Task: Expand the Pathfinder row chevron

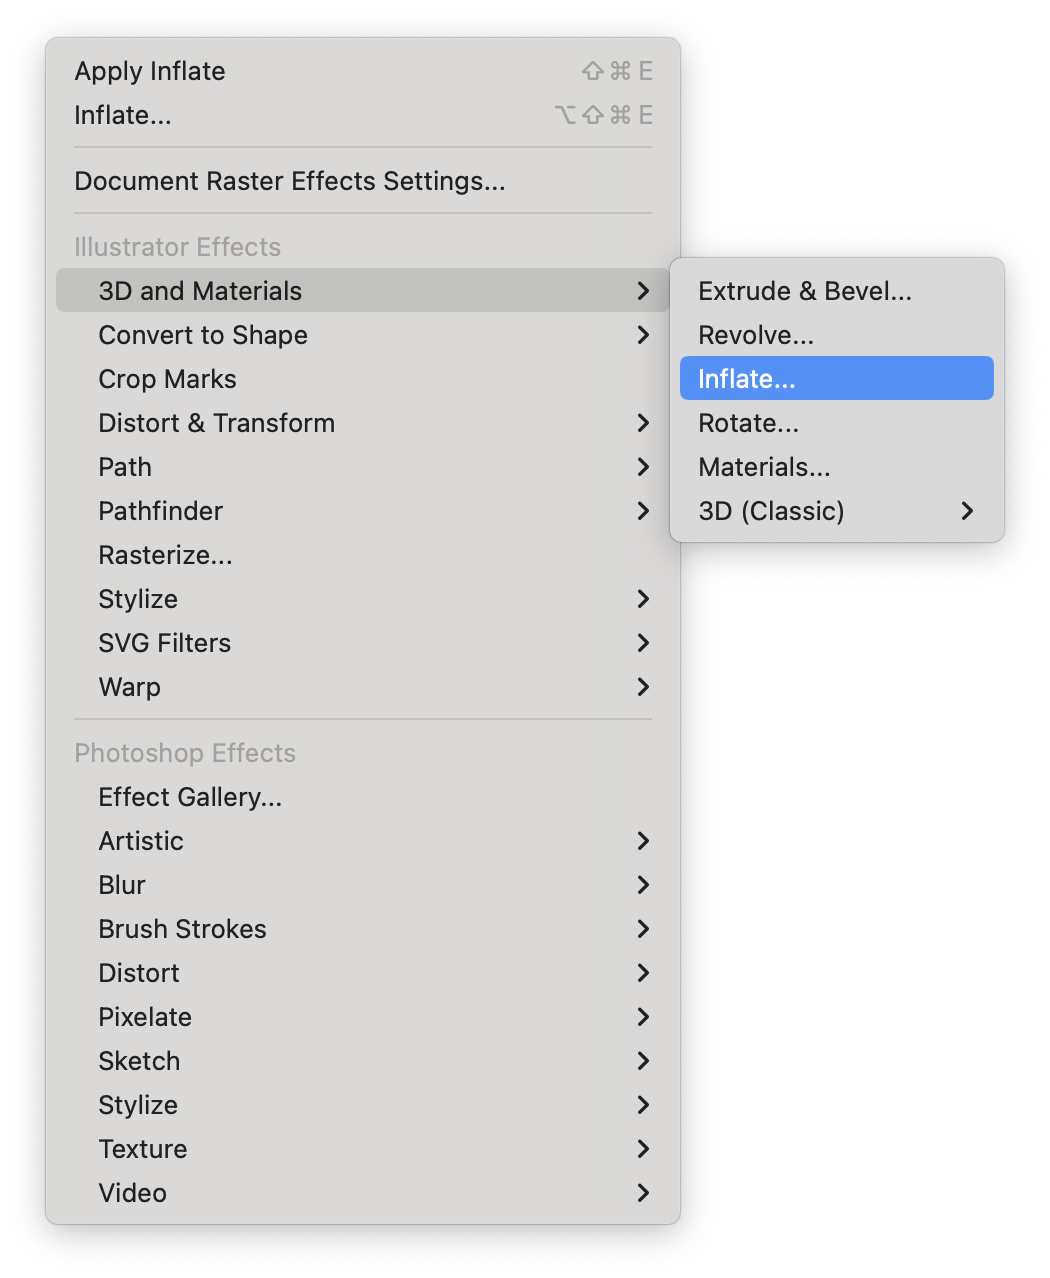Action: tap(643, 511)
